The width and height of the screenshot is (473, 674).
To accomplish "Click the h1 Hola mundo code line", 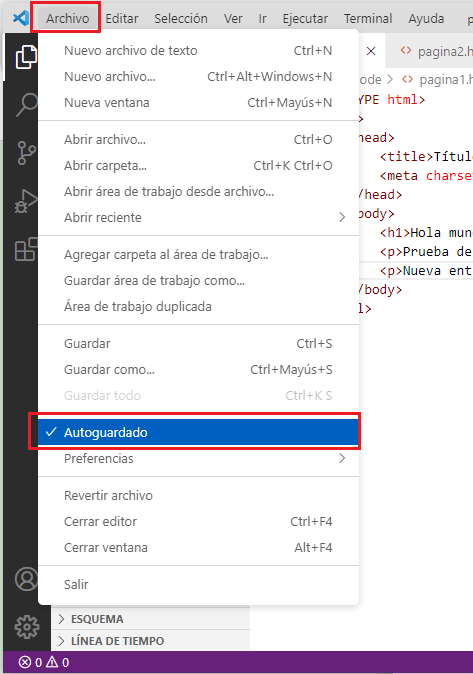I will coord(426,233).
